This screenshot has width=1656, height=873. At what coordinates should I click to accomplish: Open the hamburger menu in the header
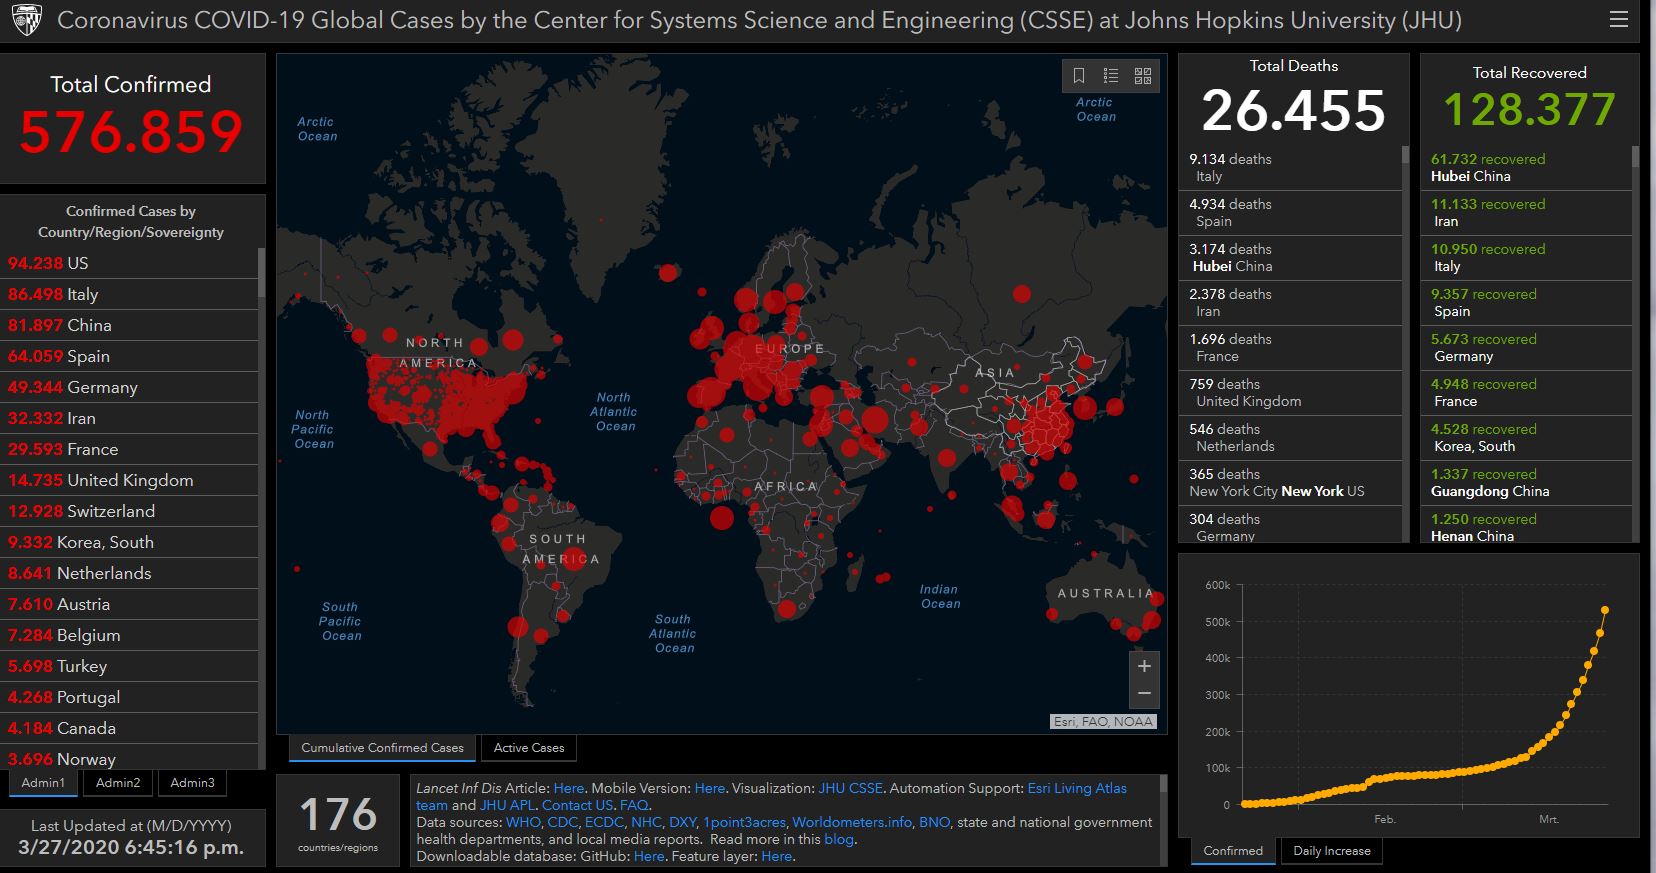coord(1618,20)
